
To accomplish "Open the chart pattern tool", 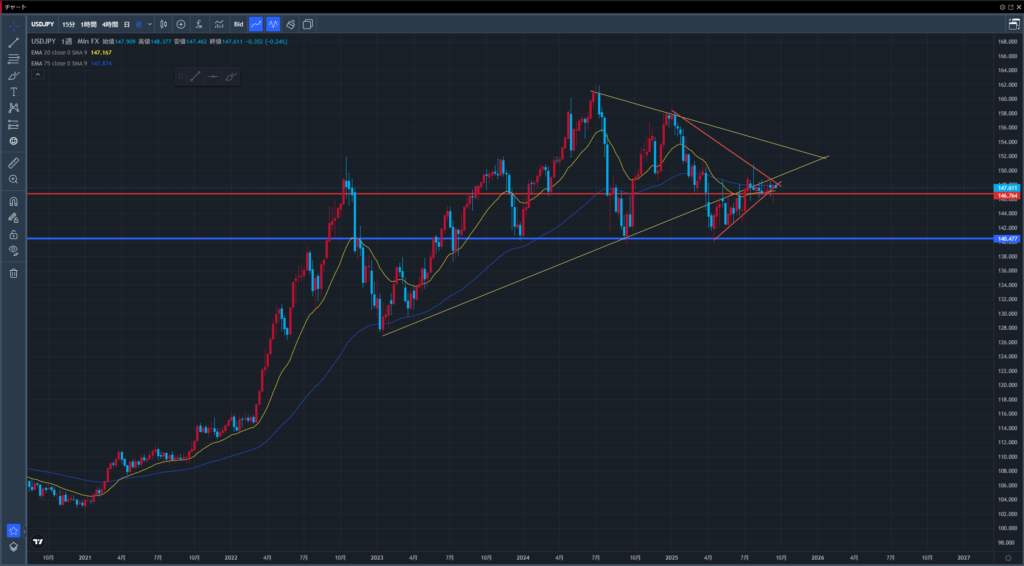I will tap(14, 107).
